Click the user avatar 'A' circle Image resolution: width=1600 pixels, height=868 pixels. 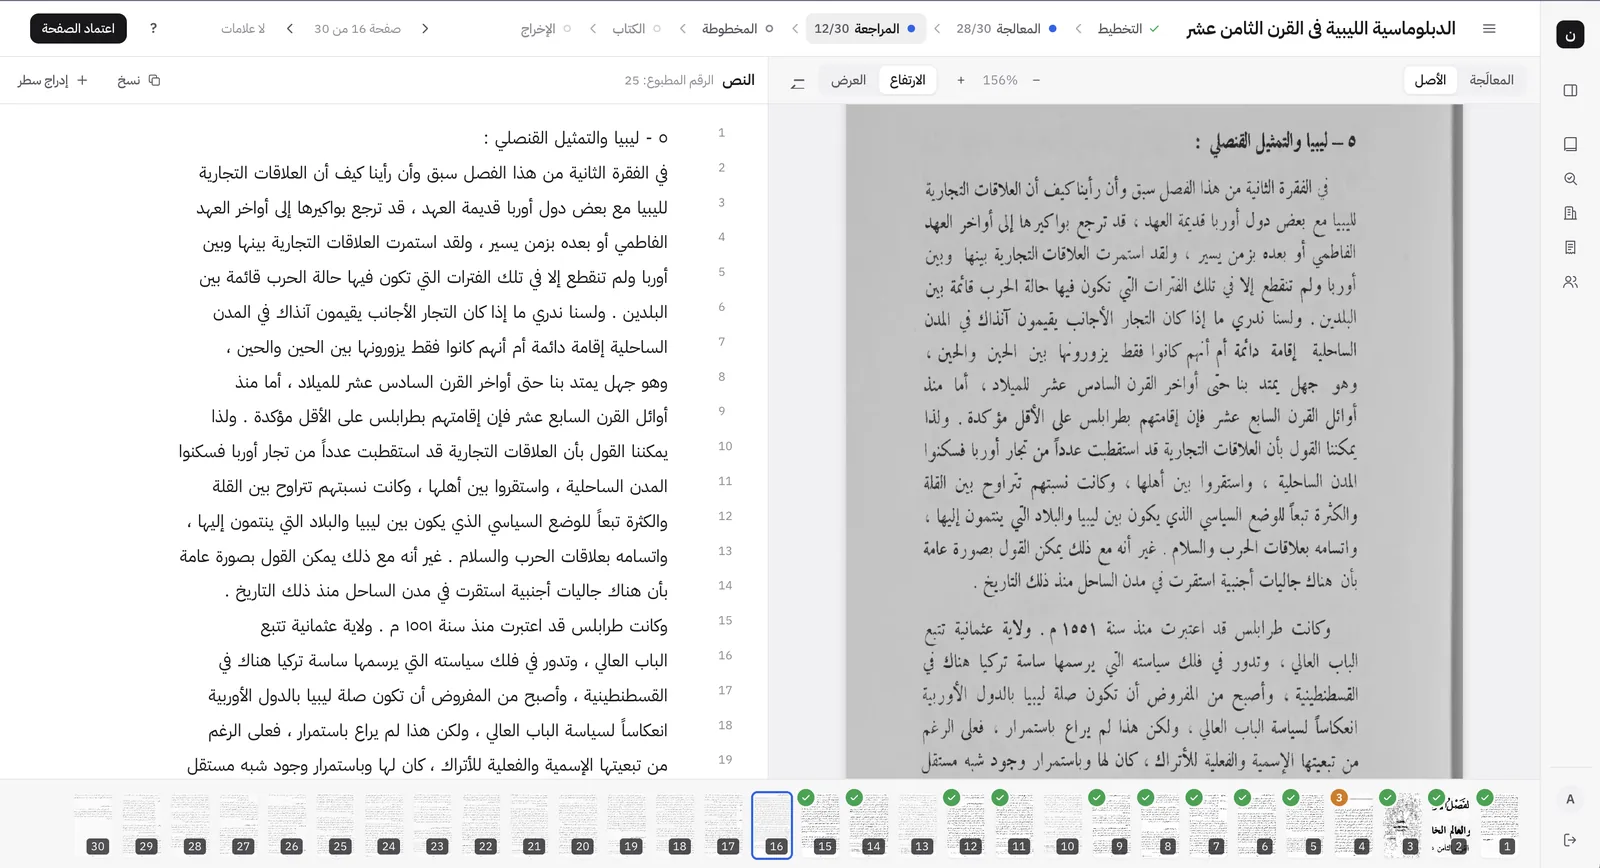point(1570,799)
